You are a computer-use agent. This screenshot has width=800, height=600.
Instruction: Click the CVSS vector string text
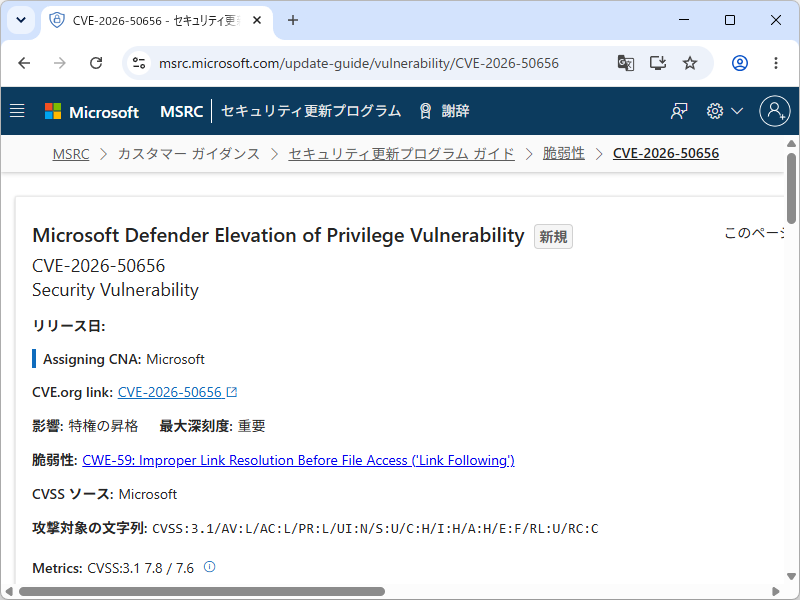point(376,529)
